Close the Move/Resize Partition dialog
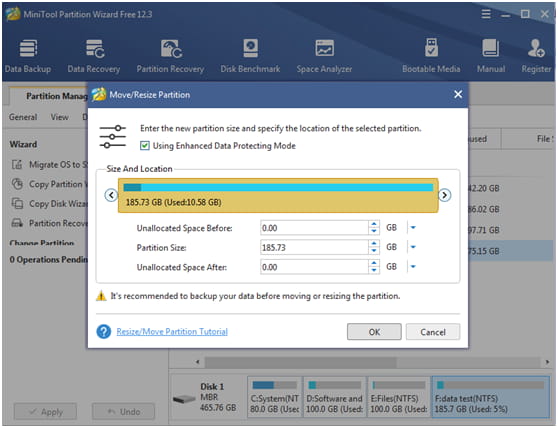This screenshot has width=558, height=428. [458, 94]
